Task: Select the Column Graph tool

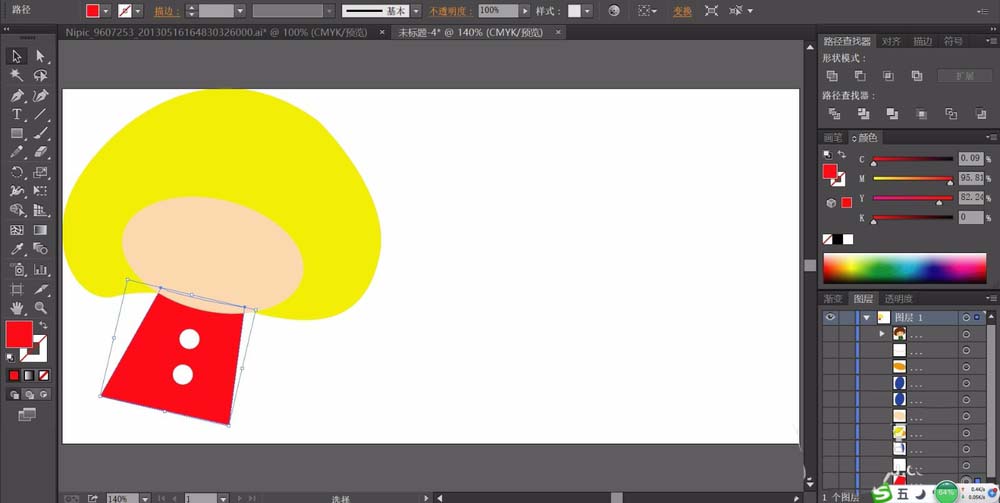Action: pyautogui.click(x=40, y=269)
